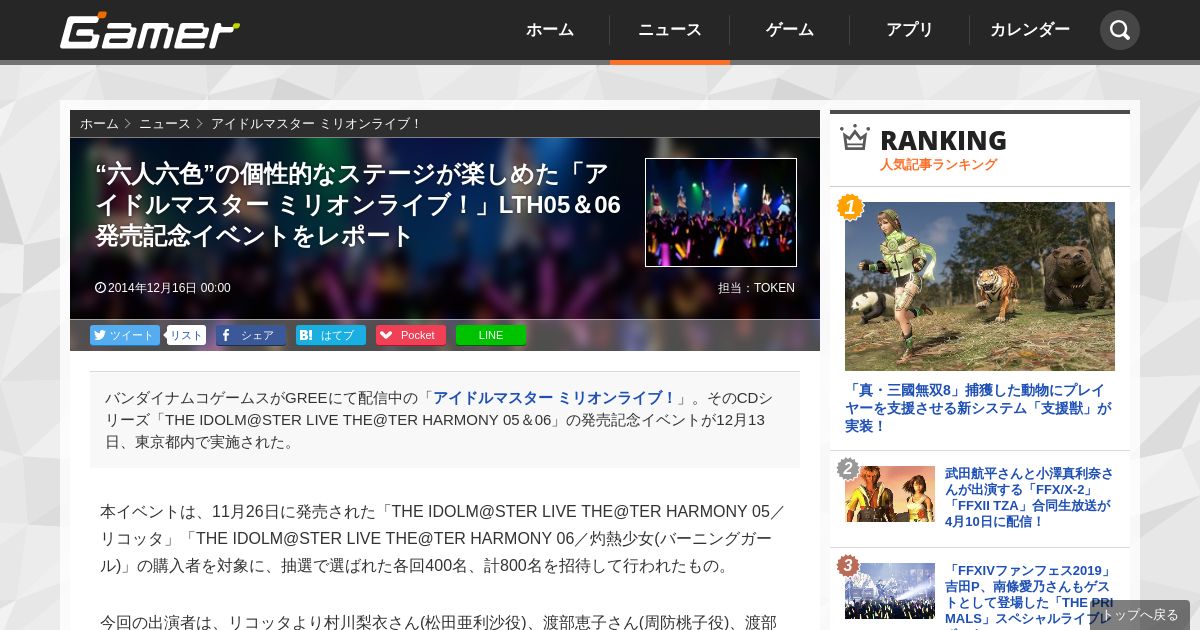Go to ホーム in top navigation
This screenshot has width=1200, height=630.
[550, 30]
